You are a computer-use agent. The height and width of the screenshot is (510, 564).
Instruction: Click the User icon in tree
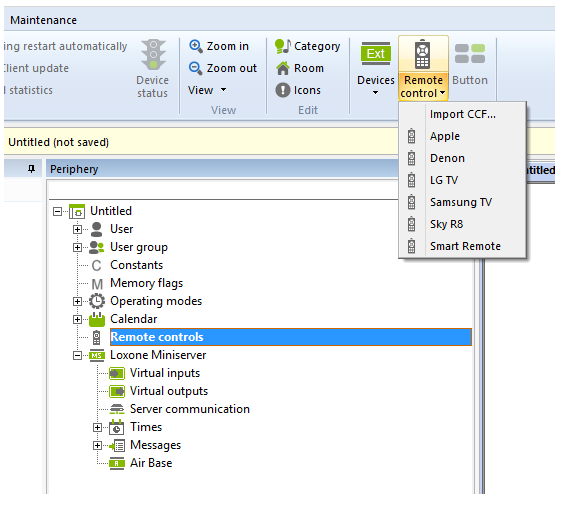(96, 229)
